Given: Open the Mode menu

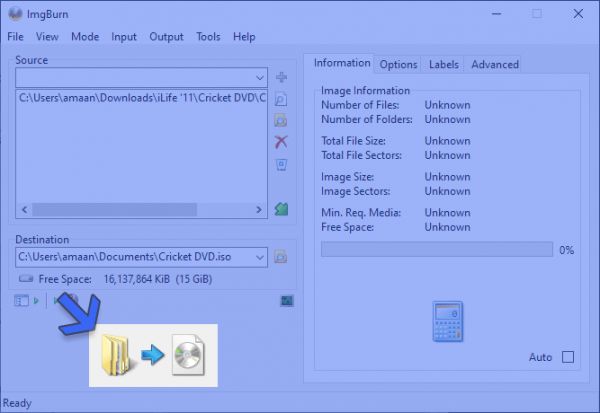Looking at the screenshot, I should pyautogui.click(x=85, y=37).
